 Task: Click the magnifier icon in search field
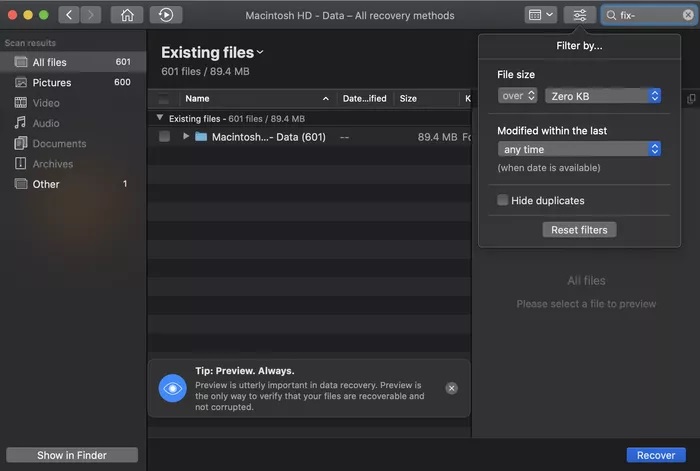tap(611, 15)
